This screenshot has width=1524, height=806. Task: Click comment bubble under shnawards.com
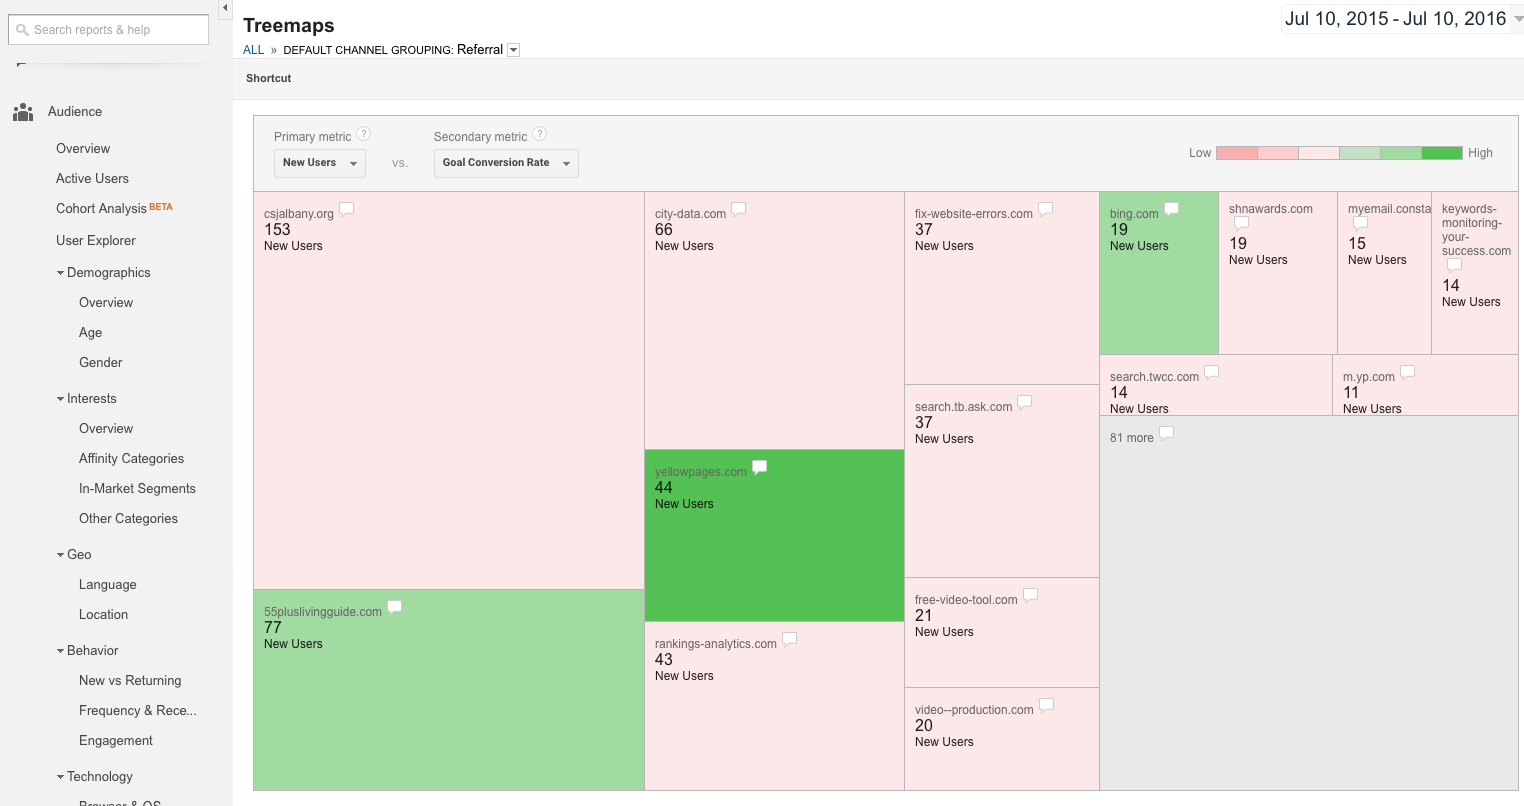coord(1241,224)
